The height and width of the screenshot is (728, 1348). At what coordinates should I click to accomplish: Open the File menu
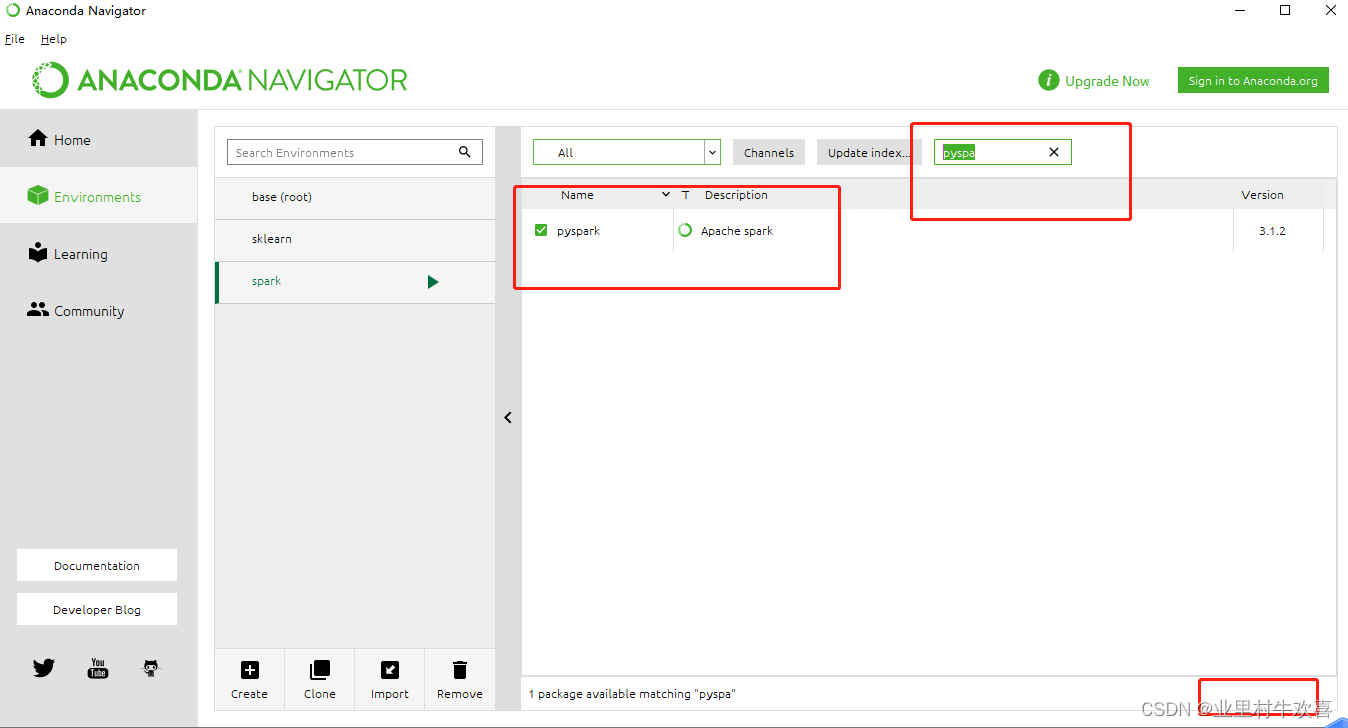point(15,39)
